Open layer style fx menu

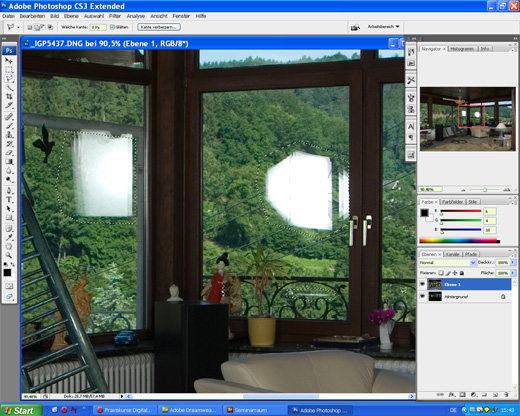coord(452,395)
